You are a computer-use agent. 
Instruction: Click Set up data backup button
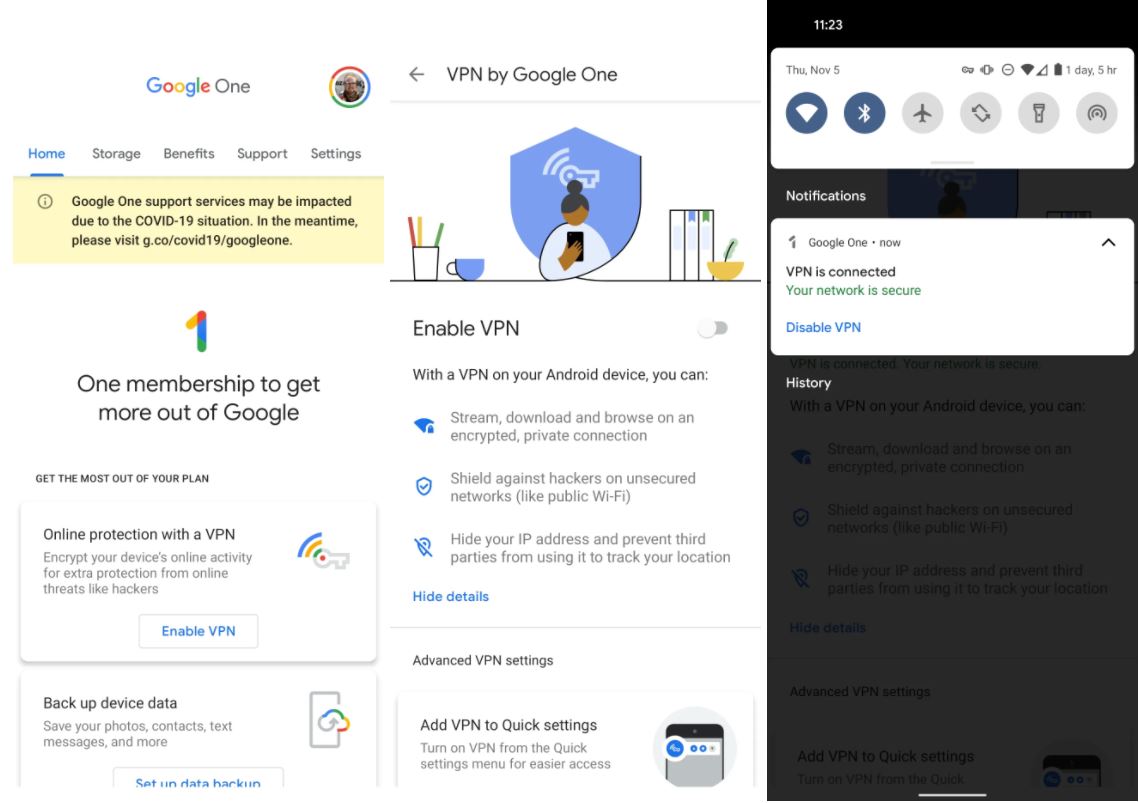[198, 778]
